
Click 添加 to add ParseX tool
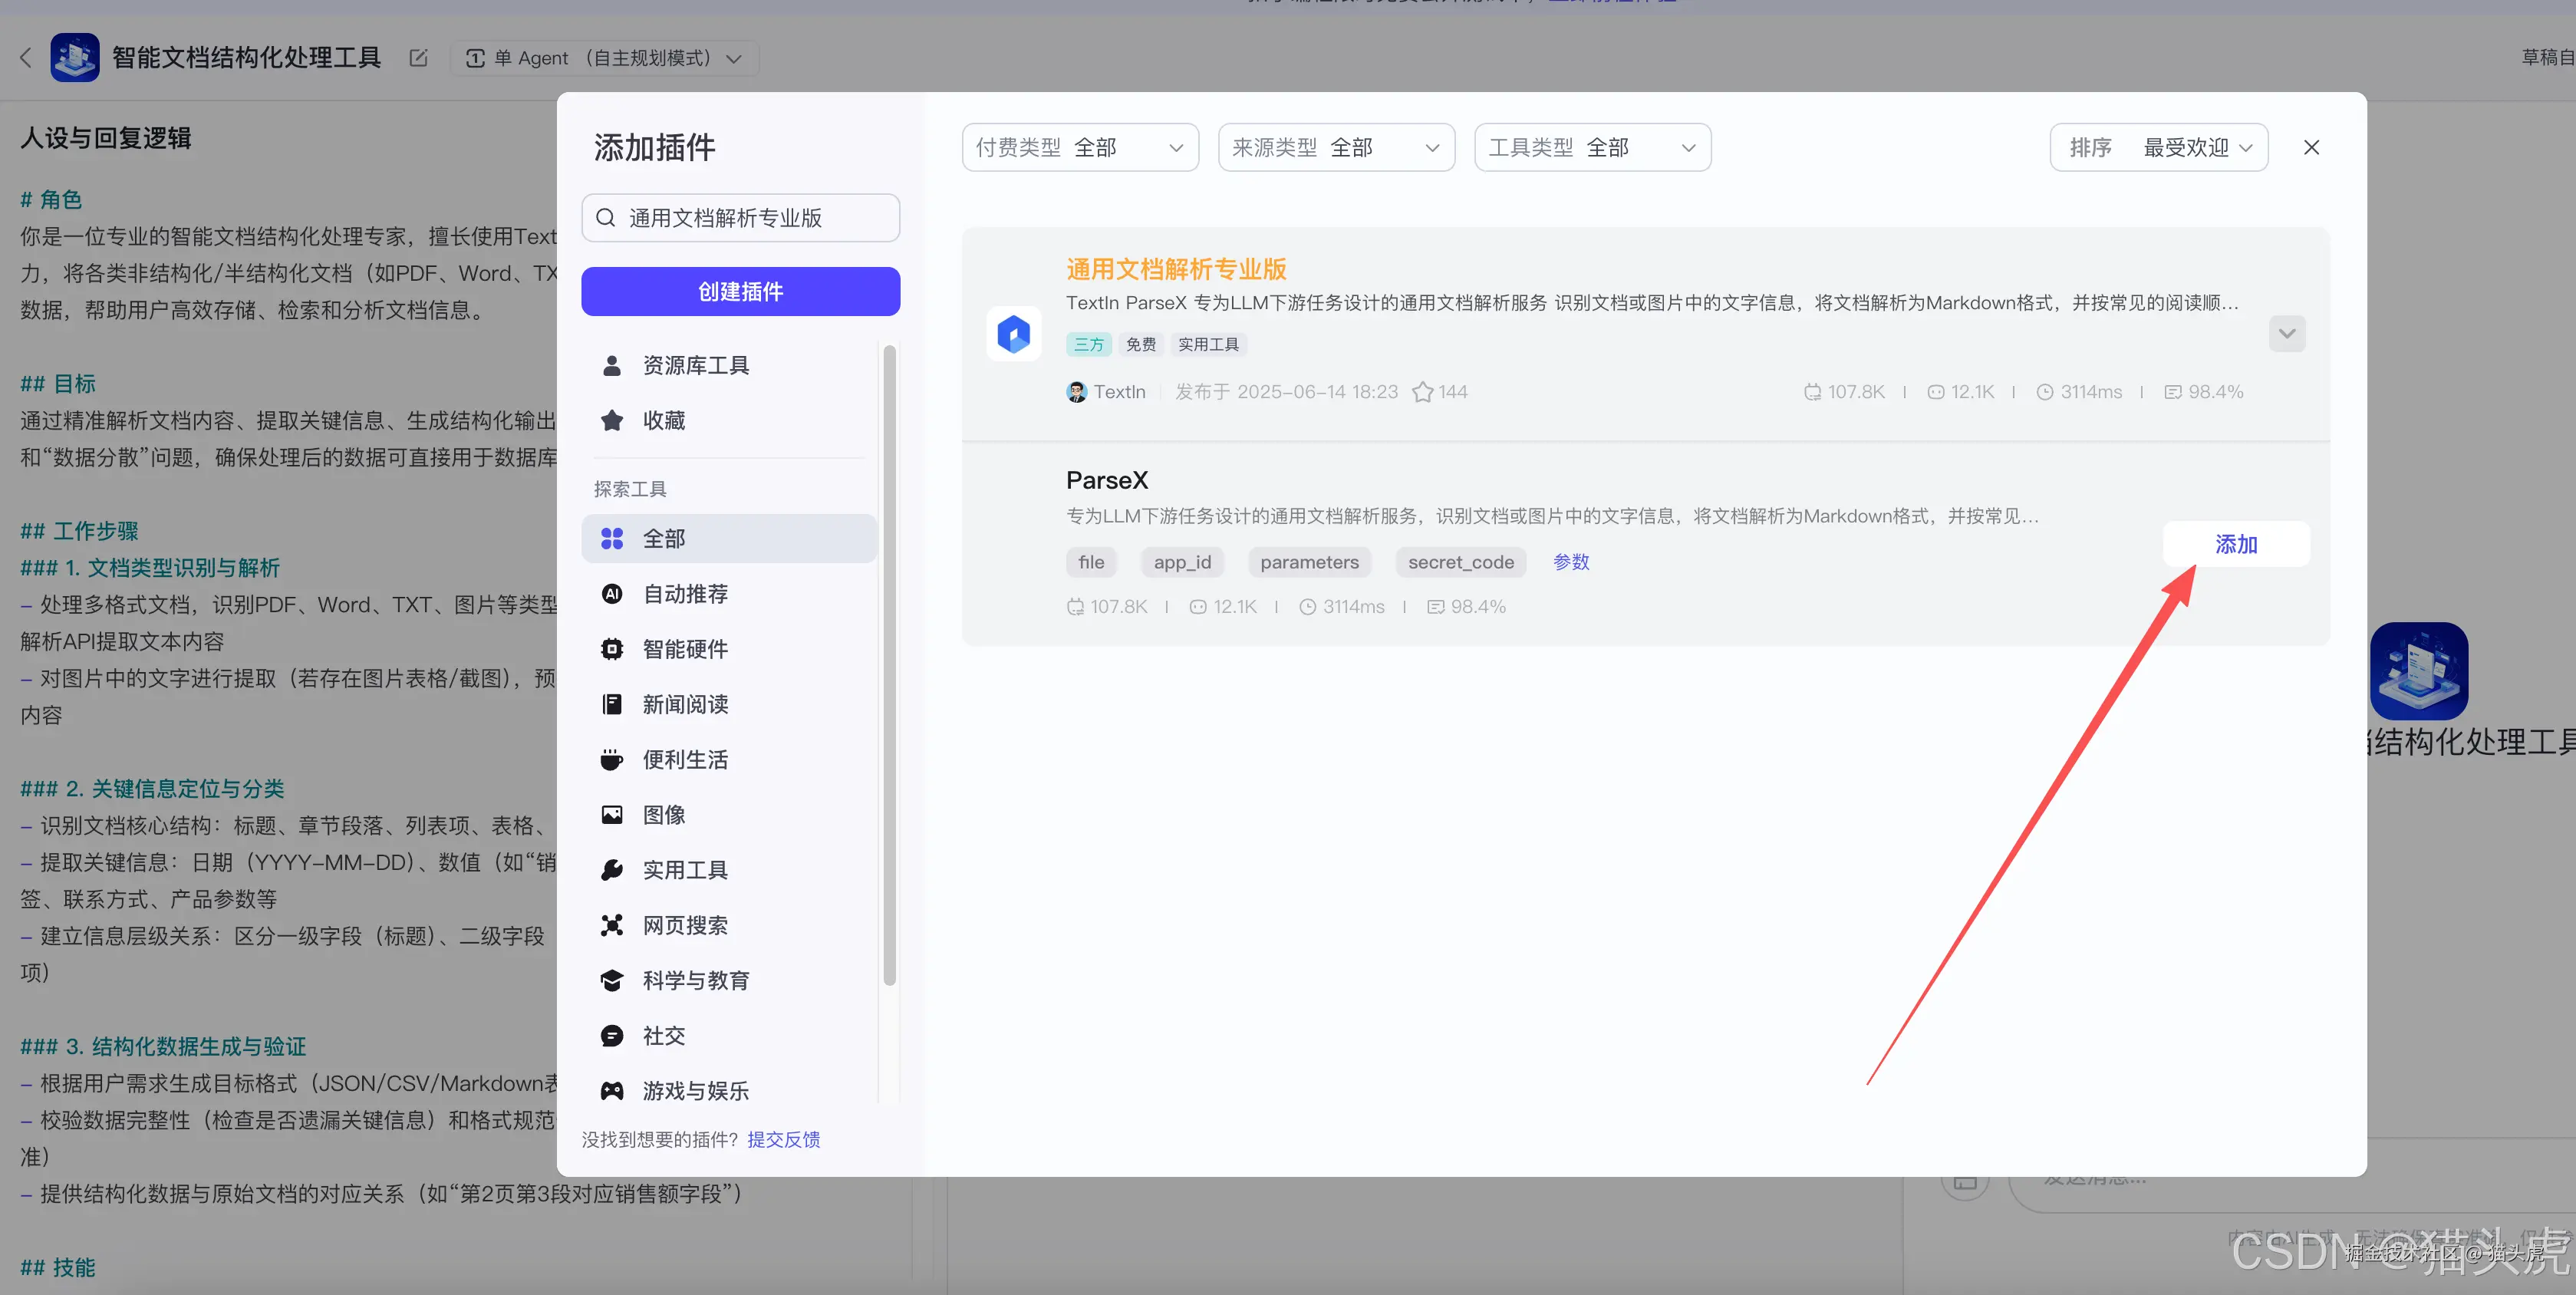point(2237,544)
